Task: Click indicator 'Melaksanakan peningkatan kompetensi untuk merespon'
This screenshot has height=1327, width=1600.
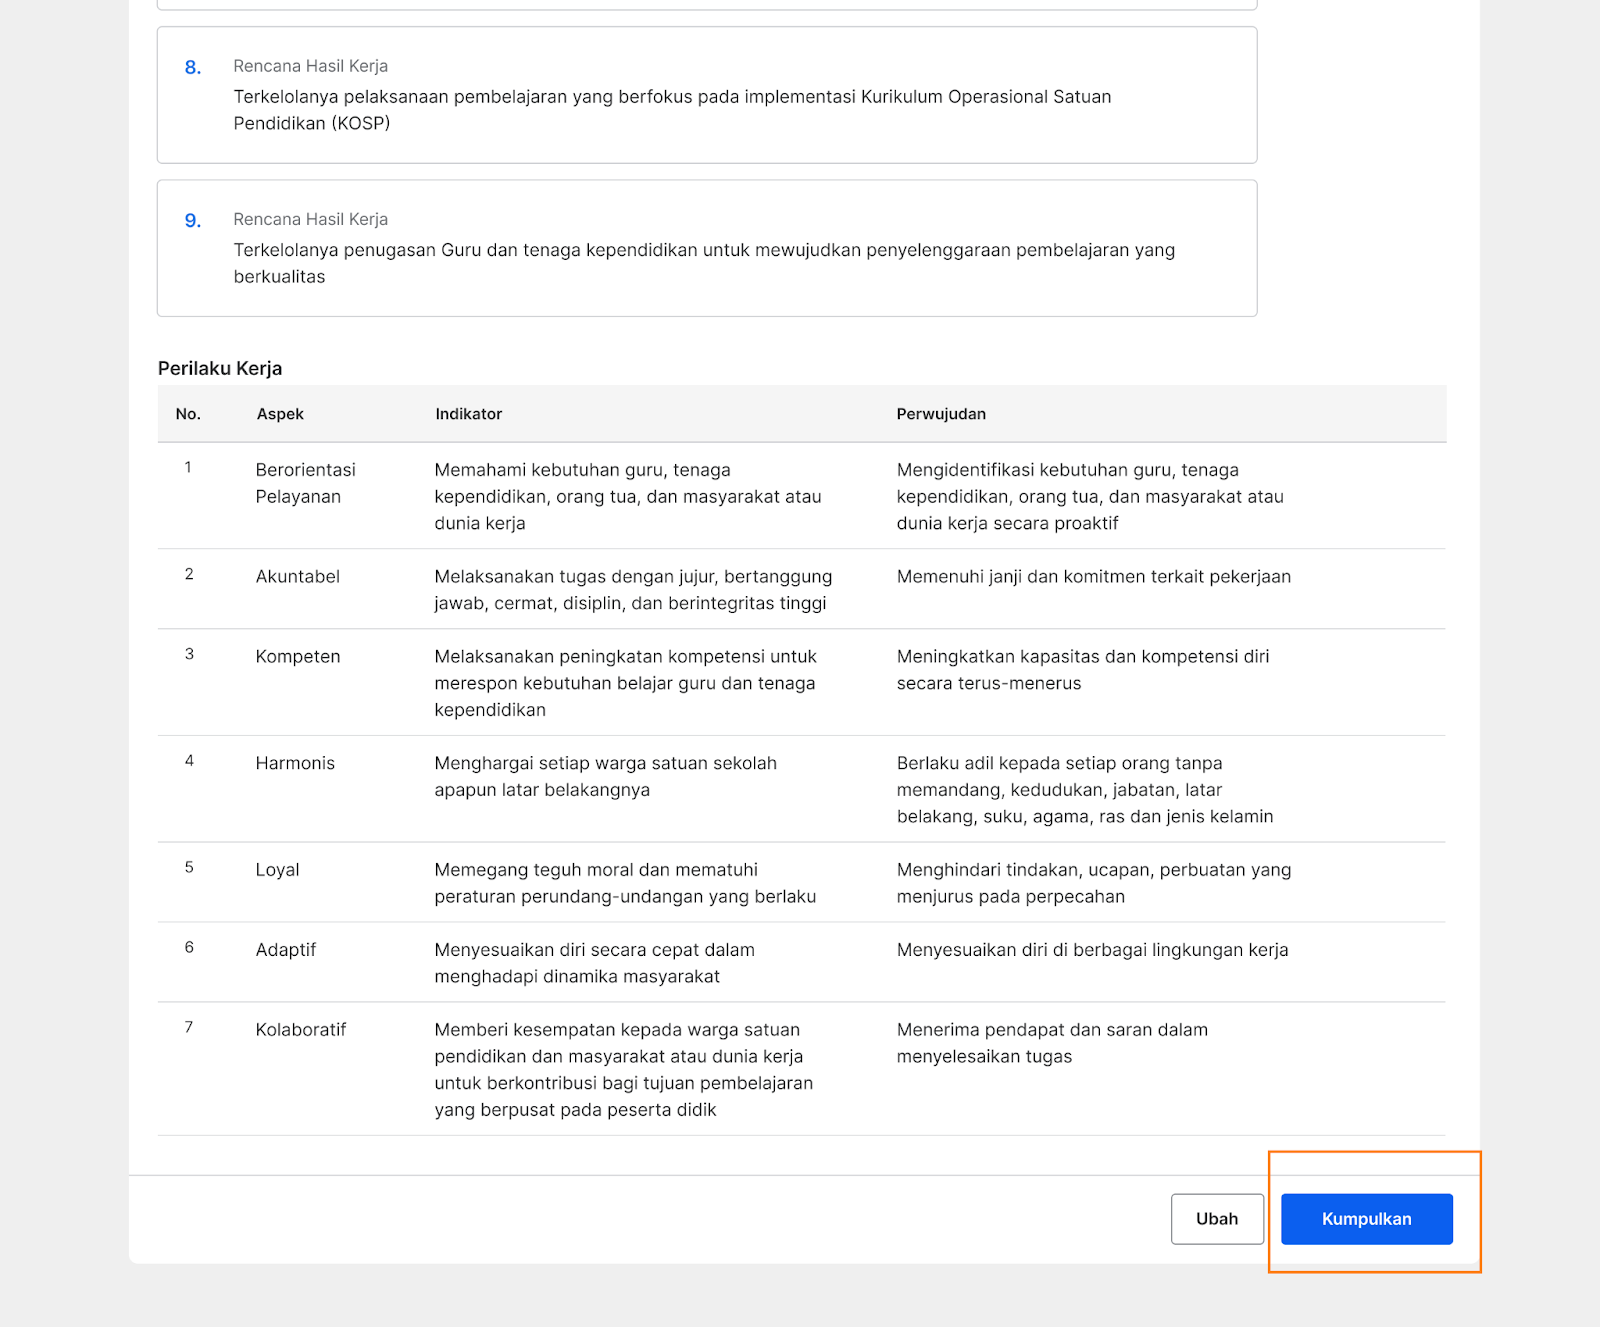Action: [x=626, y=683]
